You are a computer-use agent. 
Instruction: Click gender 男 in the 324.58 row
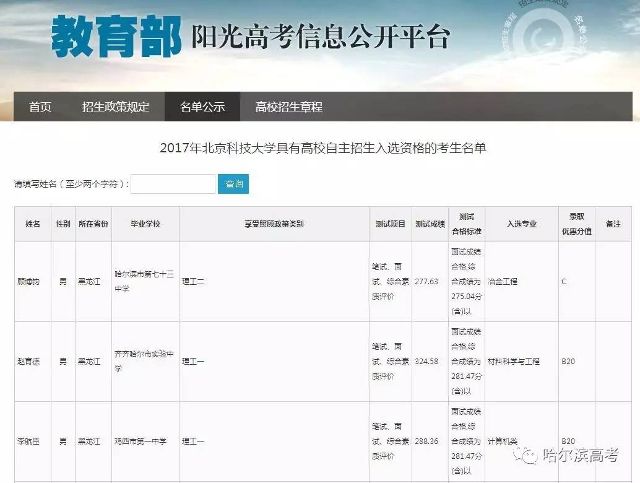[63, 361]
